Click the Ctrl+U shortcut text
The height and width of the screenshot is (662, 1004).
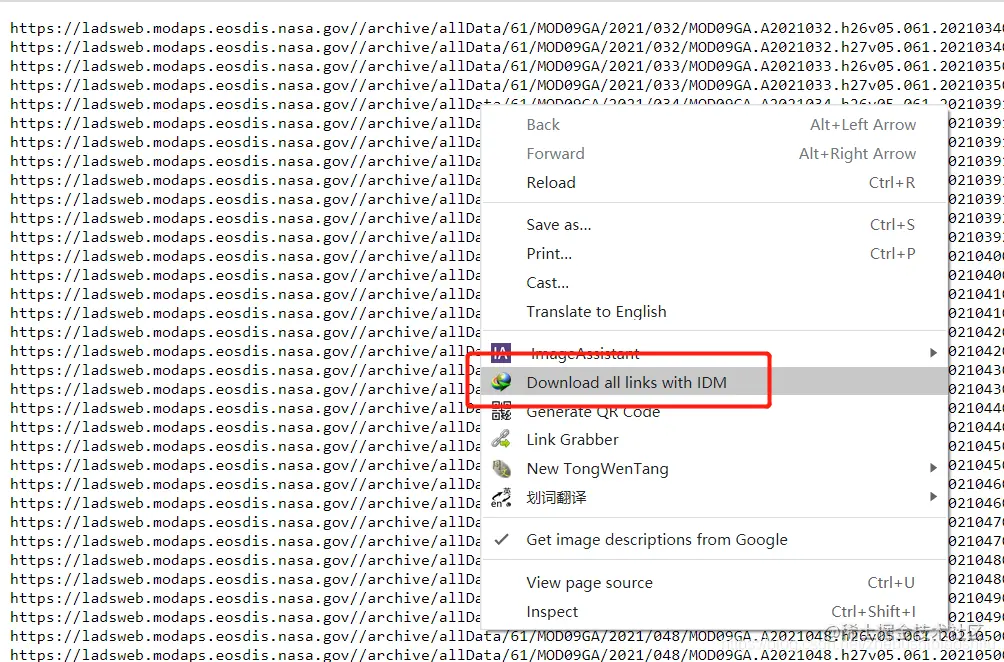click(x=891, y=583)
